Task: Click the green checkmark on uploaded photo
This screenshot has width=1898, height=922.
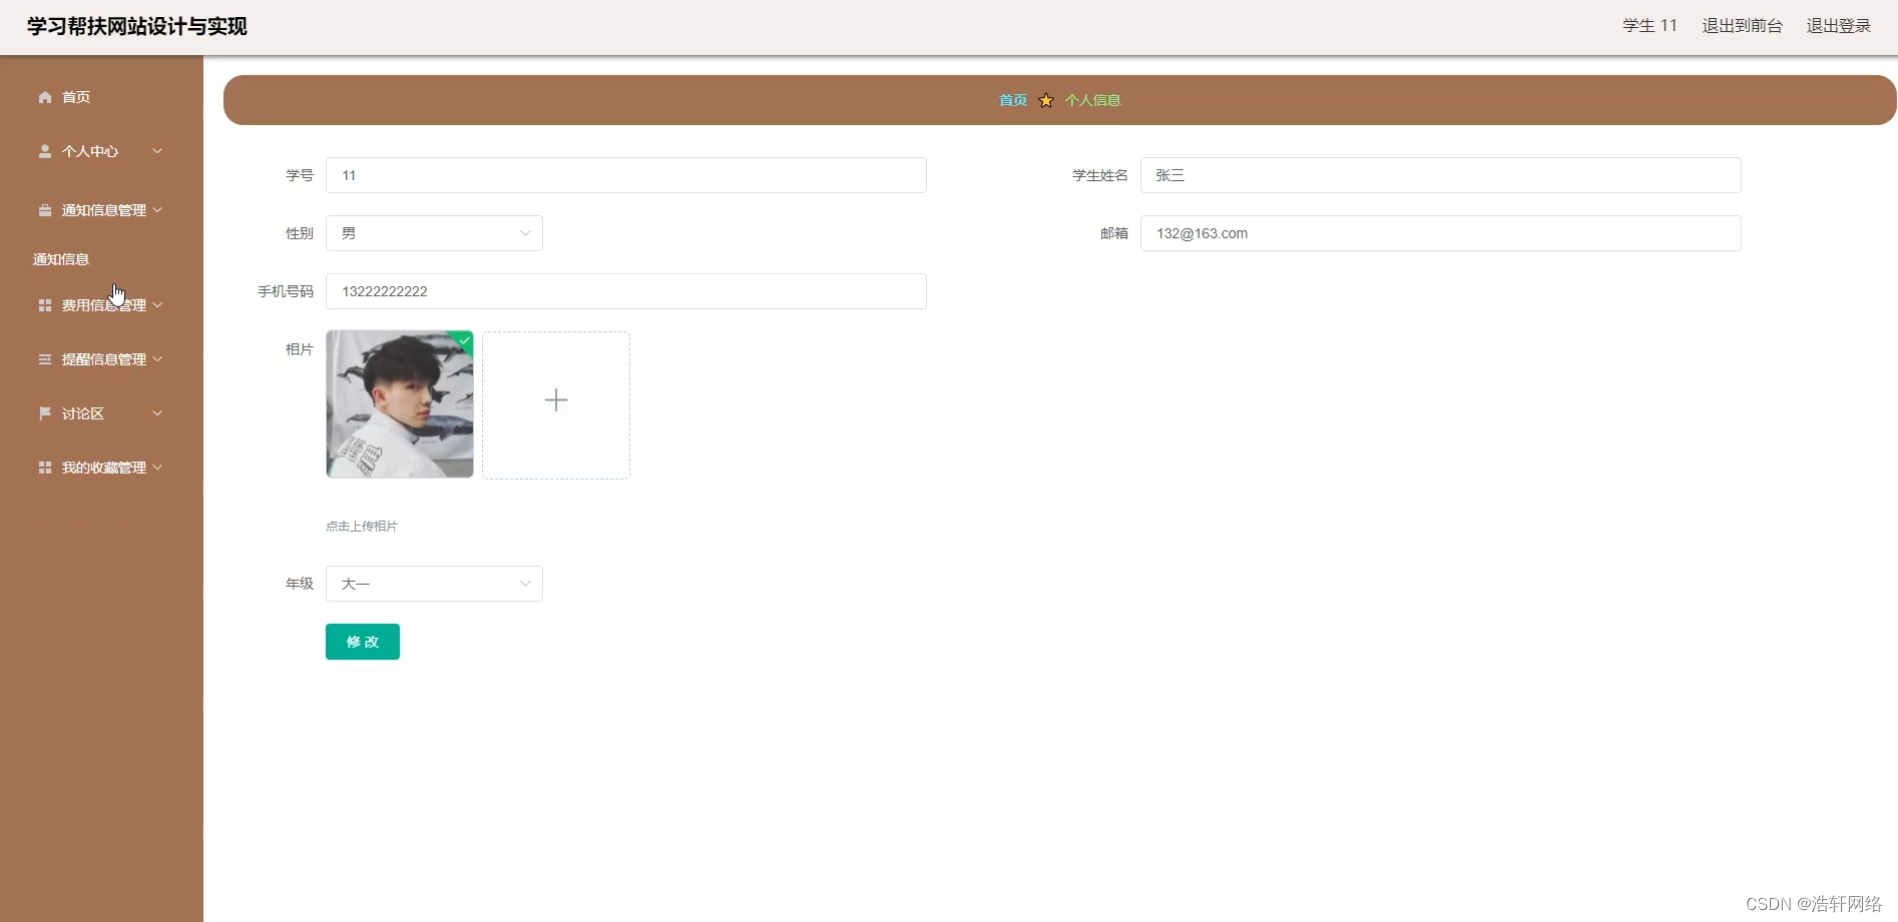Action: point(463,341)
